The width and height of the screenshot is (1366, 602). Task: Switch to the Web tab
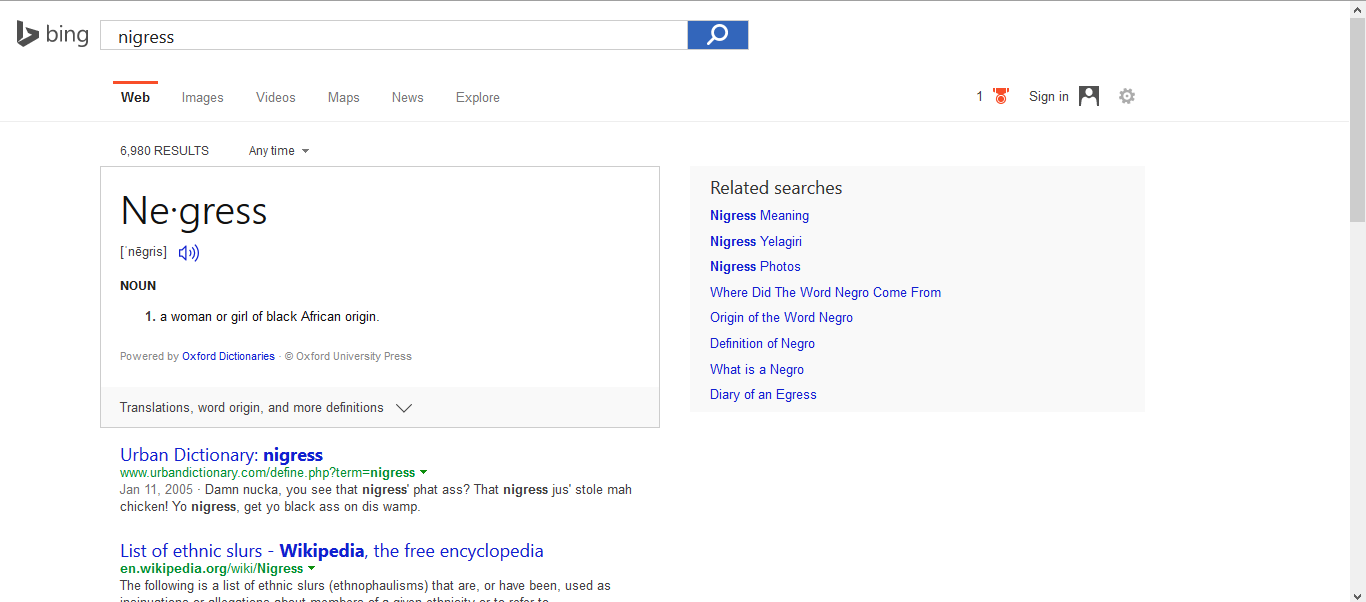[x=135, y=97]
